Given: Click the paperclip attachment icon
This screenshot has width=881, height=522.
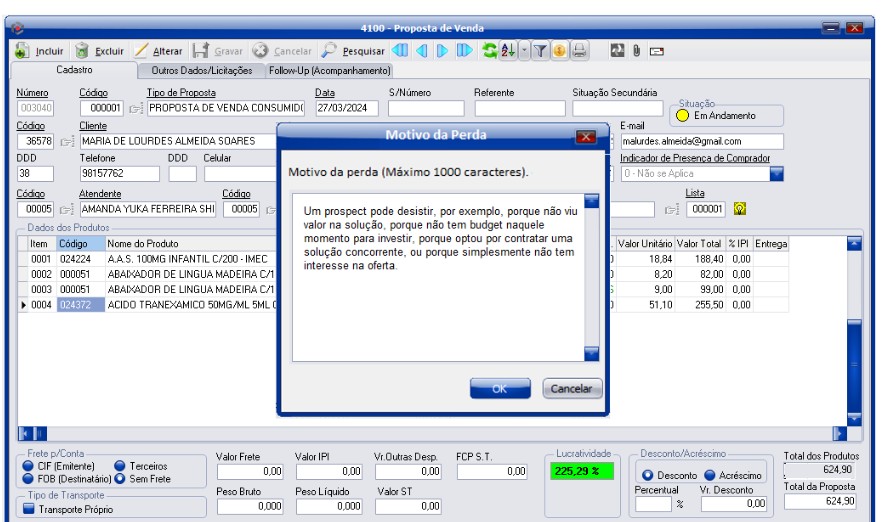Looking at the screenshot, I should [636, 51].
